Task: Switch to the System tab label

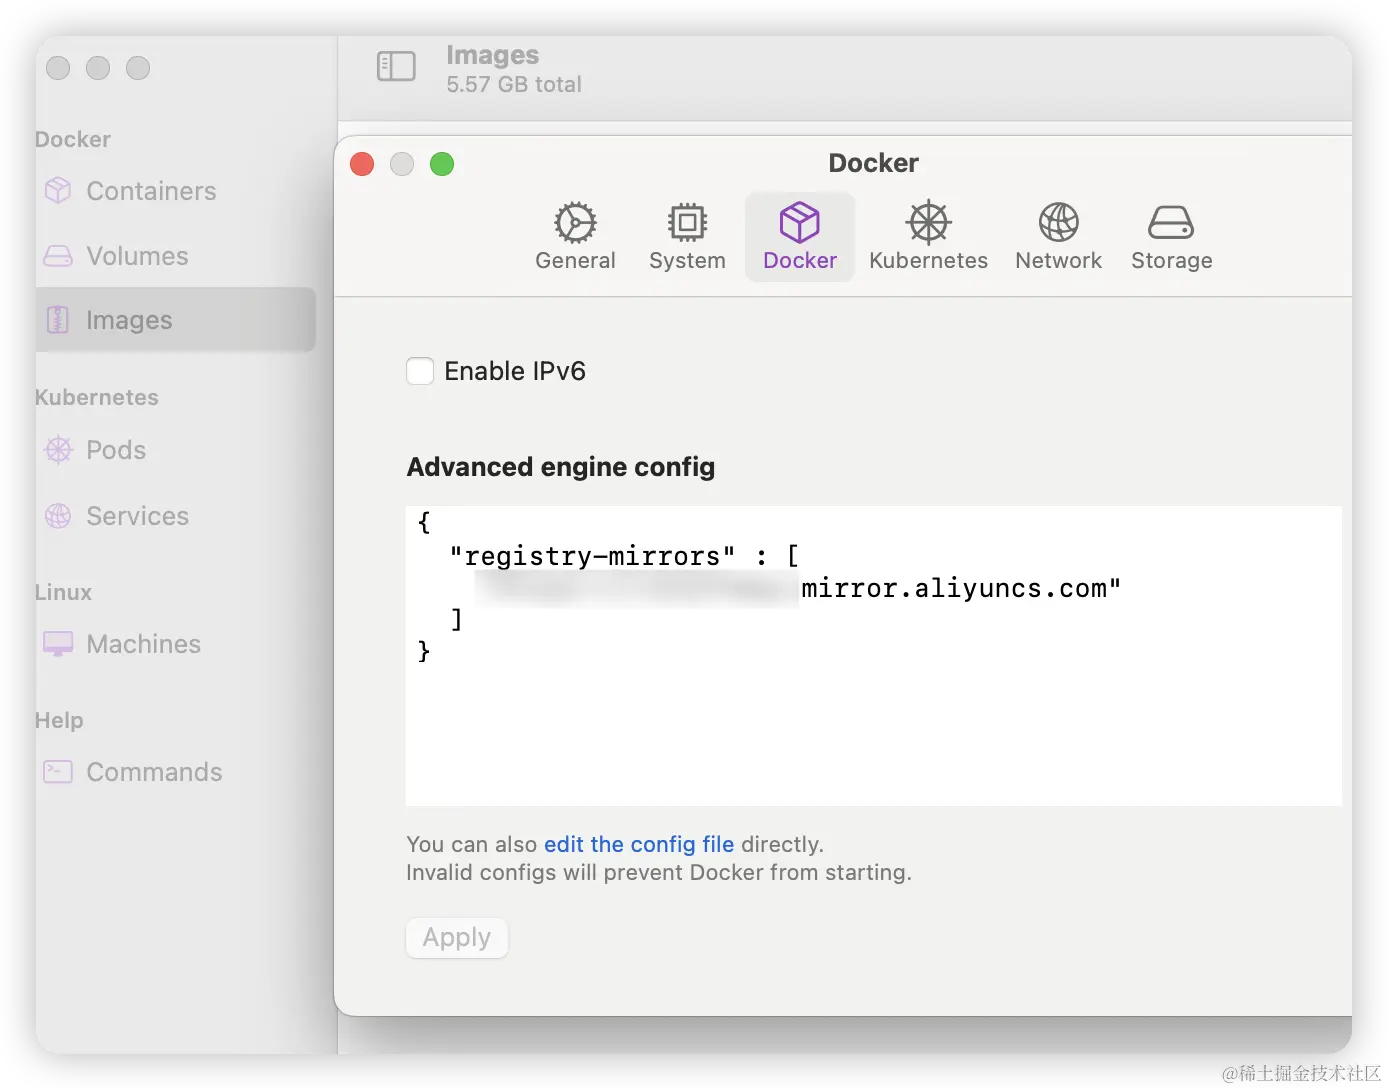Action: [x=687, y=261]
